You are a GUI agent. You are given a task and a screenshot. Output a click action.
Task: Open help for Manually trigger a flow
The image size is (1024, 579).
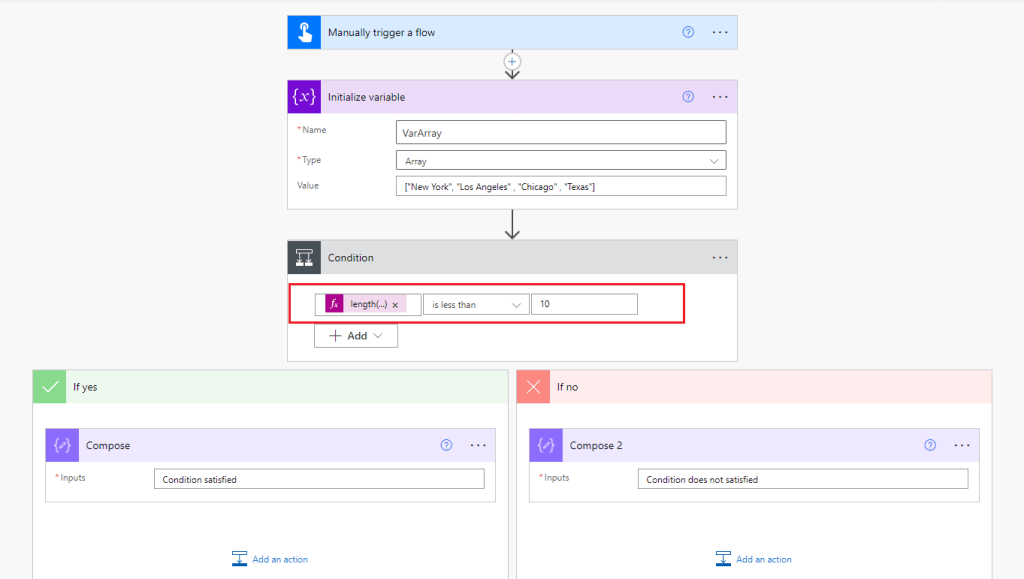tap(688, 32)
